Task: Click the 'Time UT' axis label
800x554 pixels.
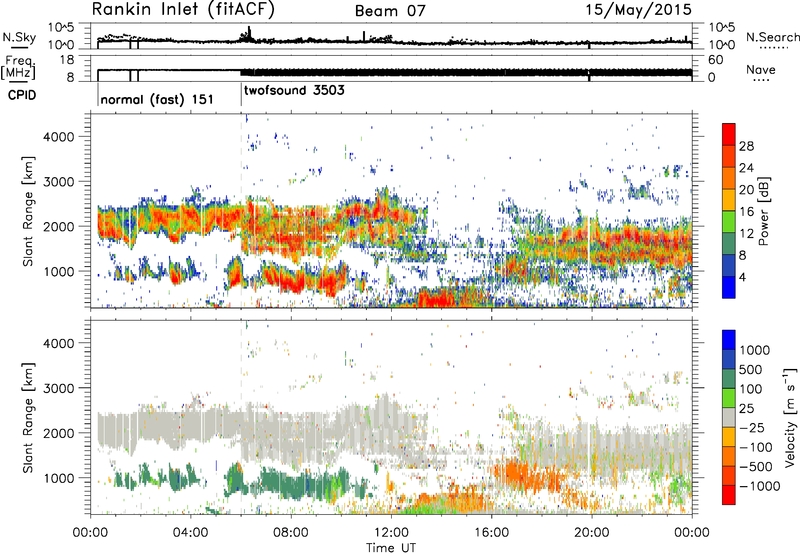Action: [391, 548]
